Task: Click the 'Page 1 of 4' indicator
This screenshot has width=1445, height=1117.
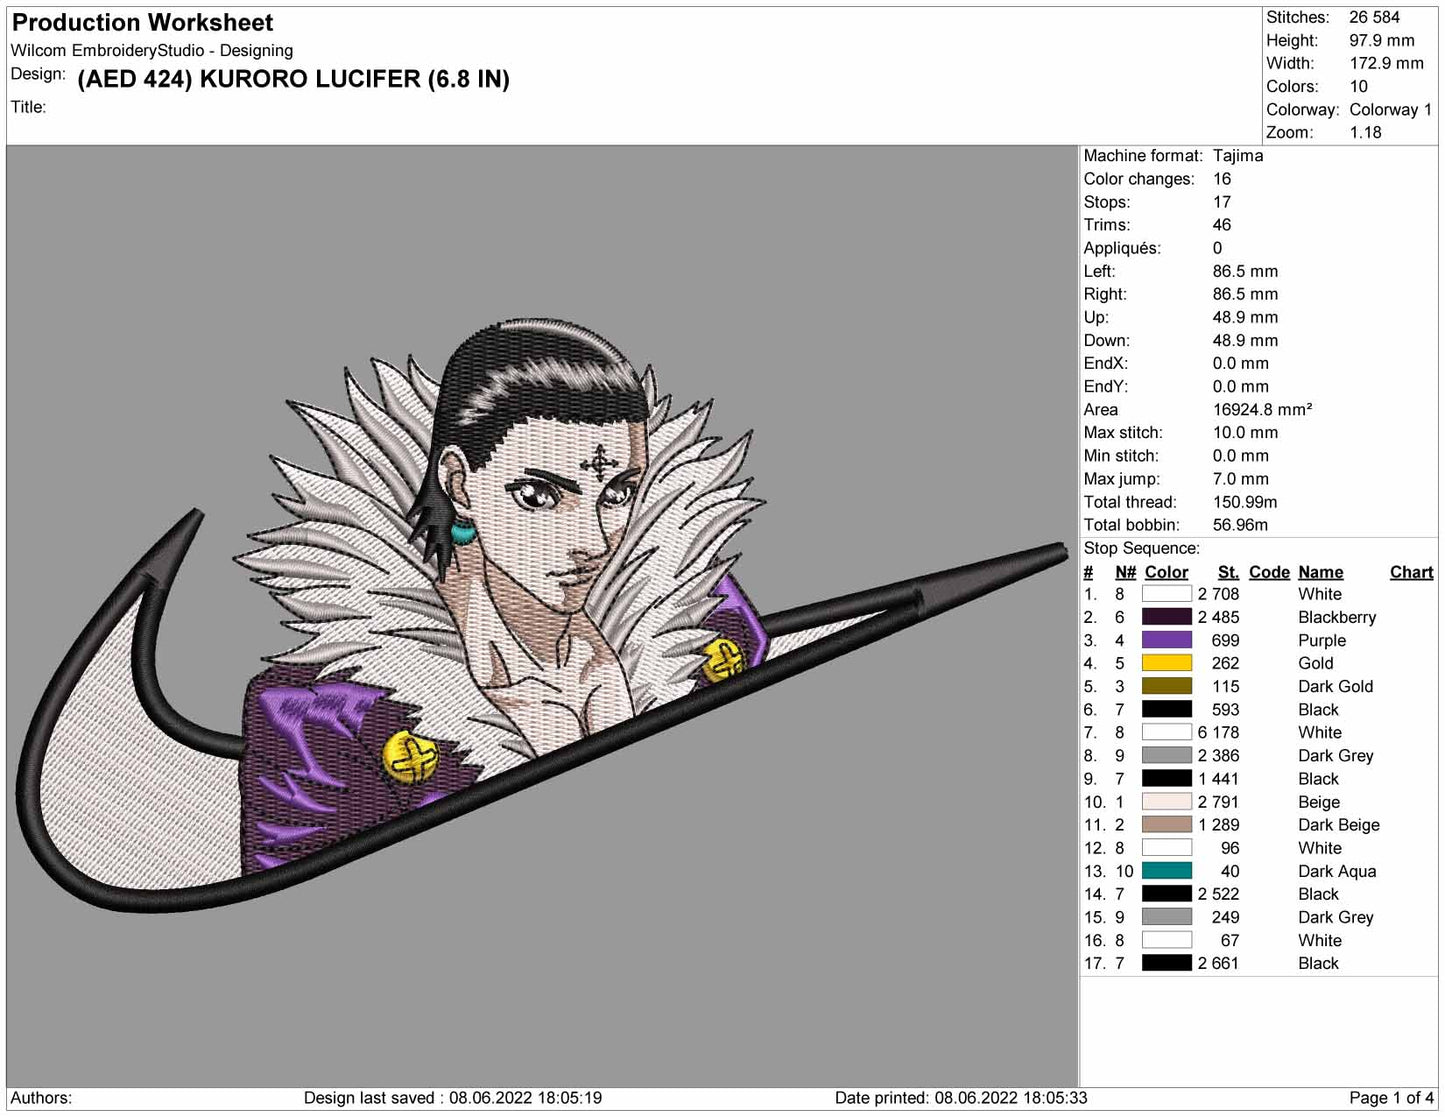Action: point(1391,1098)
